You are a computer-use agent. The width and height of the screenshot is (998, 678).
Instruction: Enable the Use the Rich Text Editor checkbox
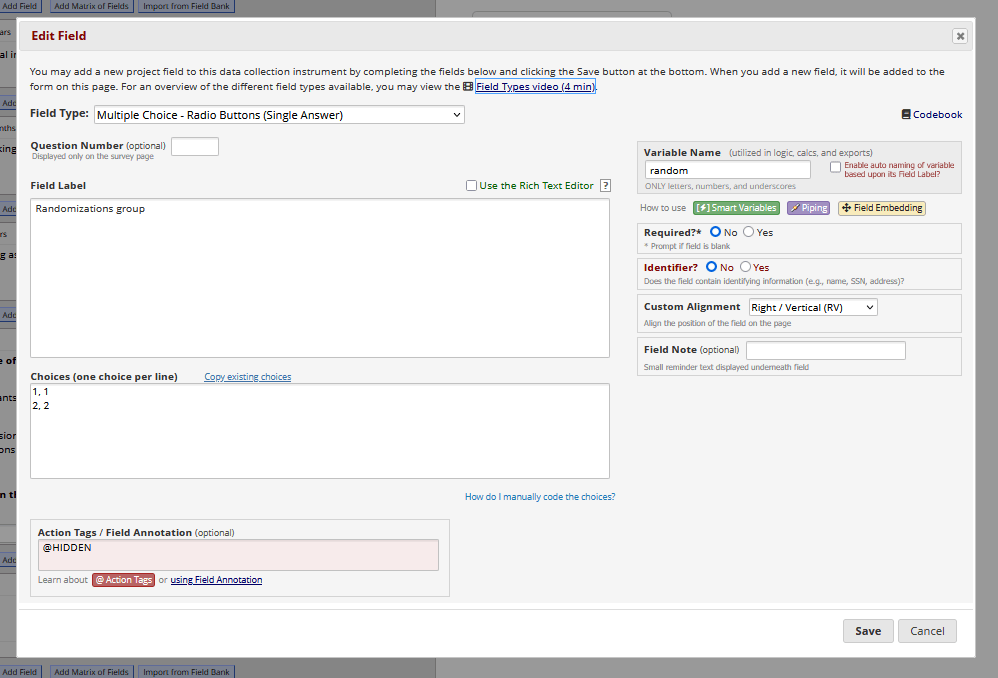pos(472,186)
